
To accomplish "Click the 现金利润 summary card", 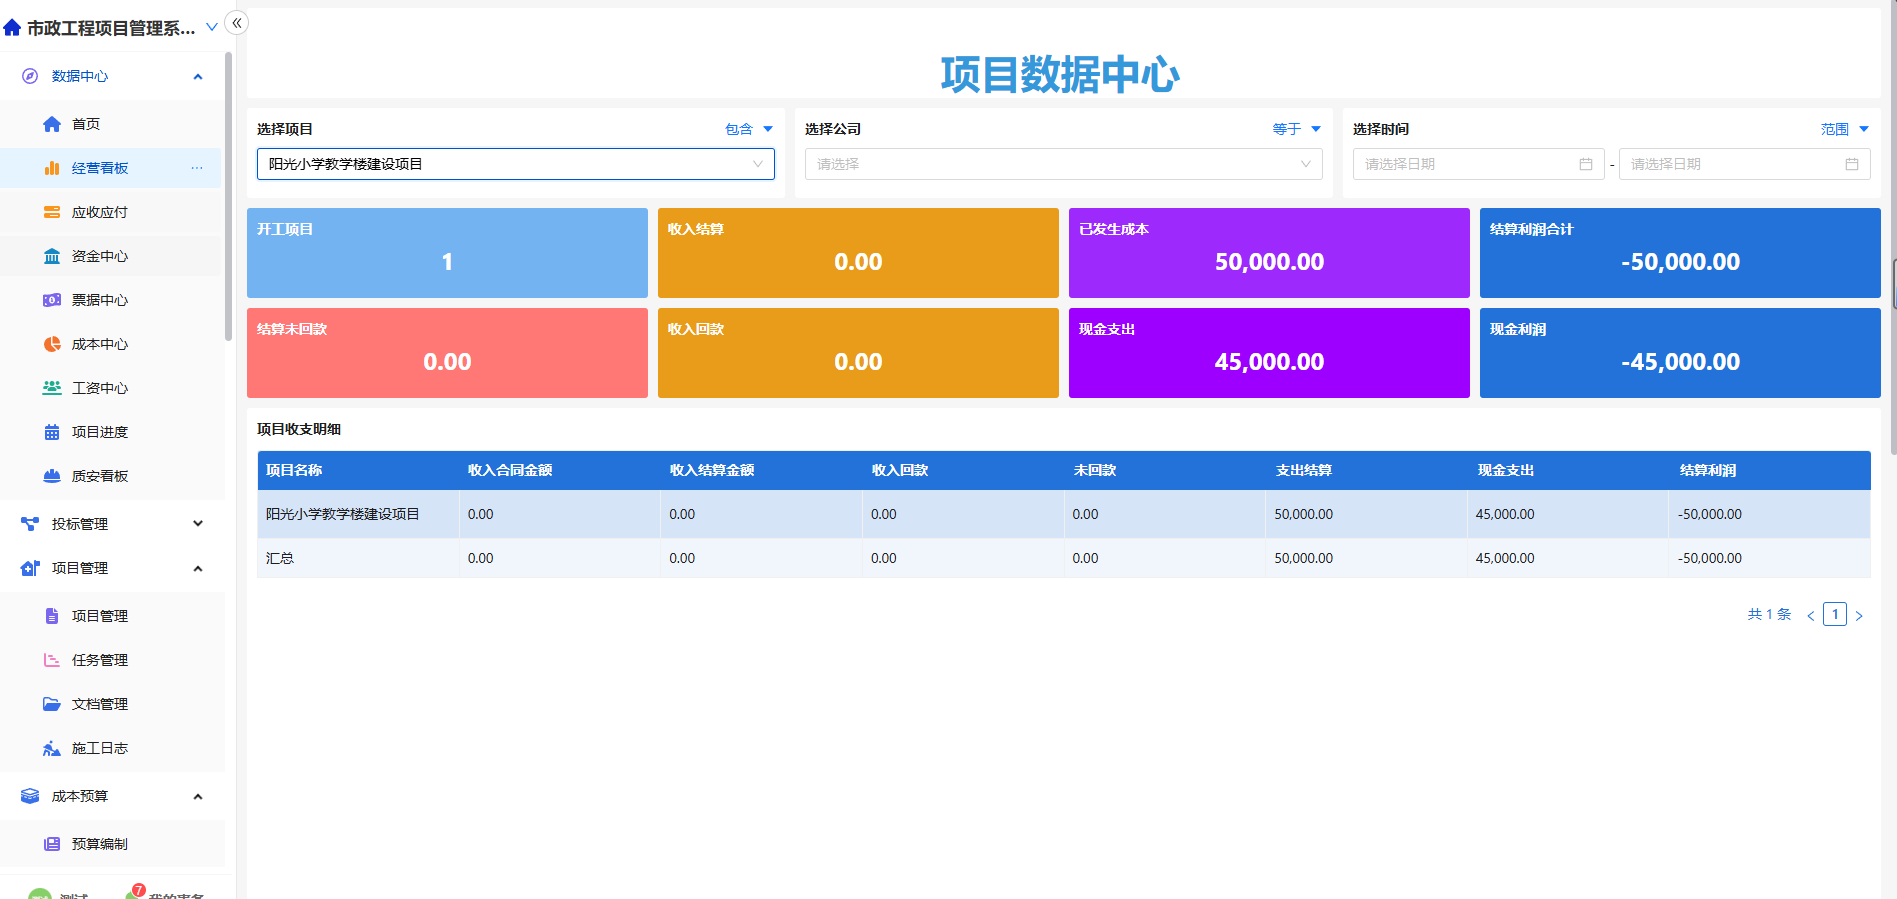I will [1680, 353].
